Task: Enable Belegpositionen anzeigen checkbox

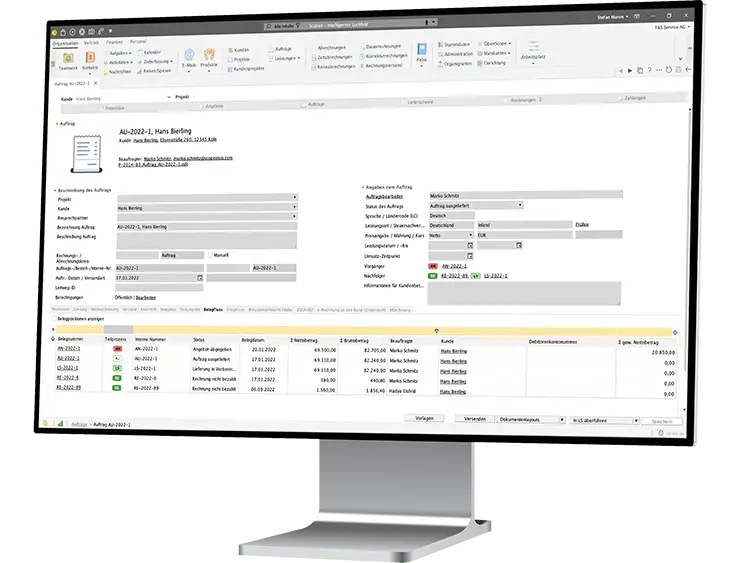Action: pyautogui.click(x=53, y=319)
